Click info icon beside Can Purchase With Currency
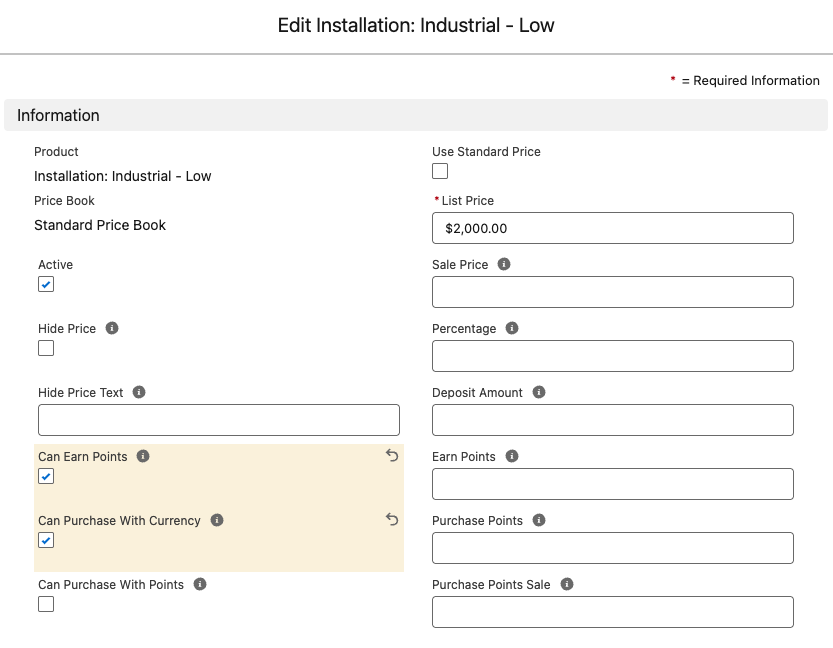The height and width of the screenshot is (648, 833). point(217,520)
